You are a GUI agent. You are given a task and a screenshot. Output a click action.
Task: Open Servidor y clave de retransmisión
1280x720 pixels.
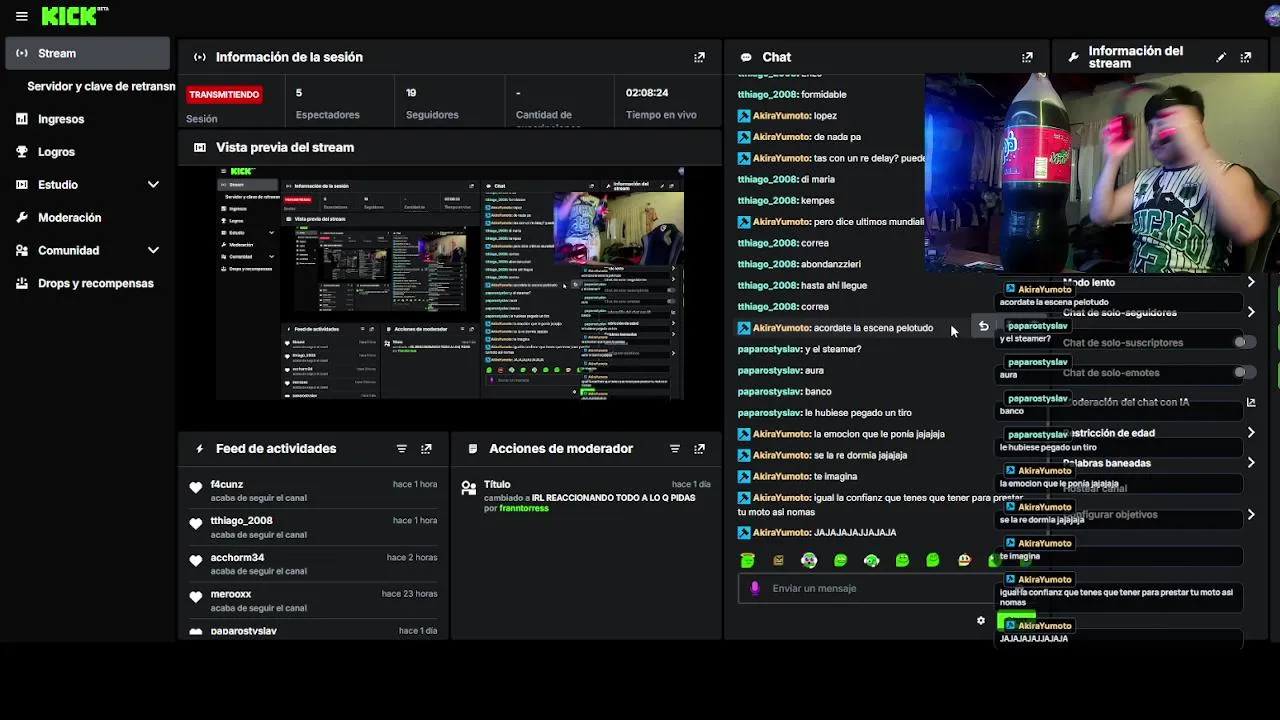(x=101, y=86)
